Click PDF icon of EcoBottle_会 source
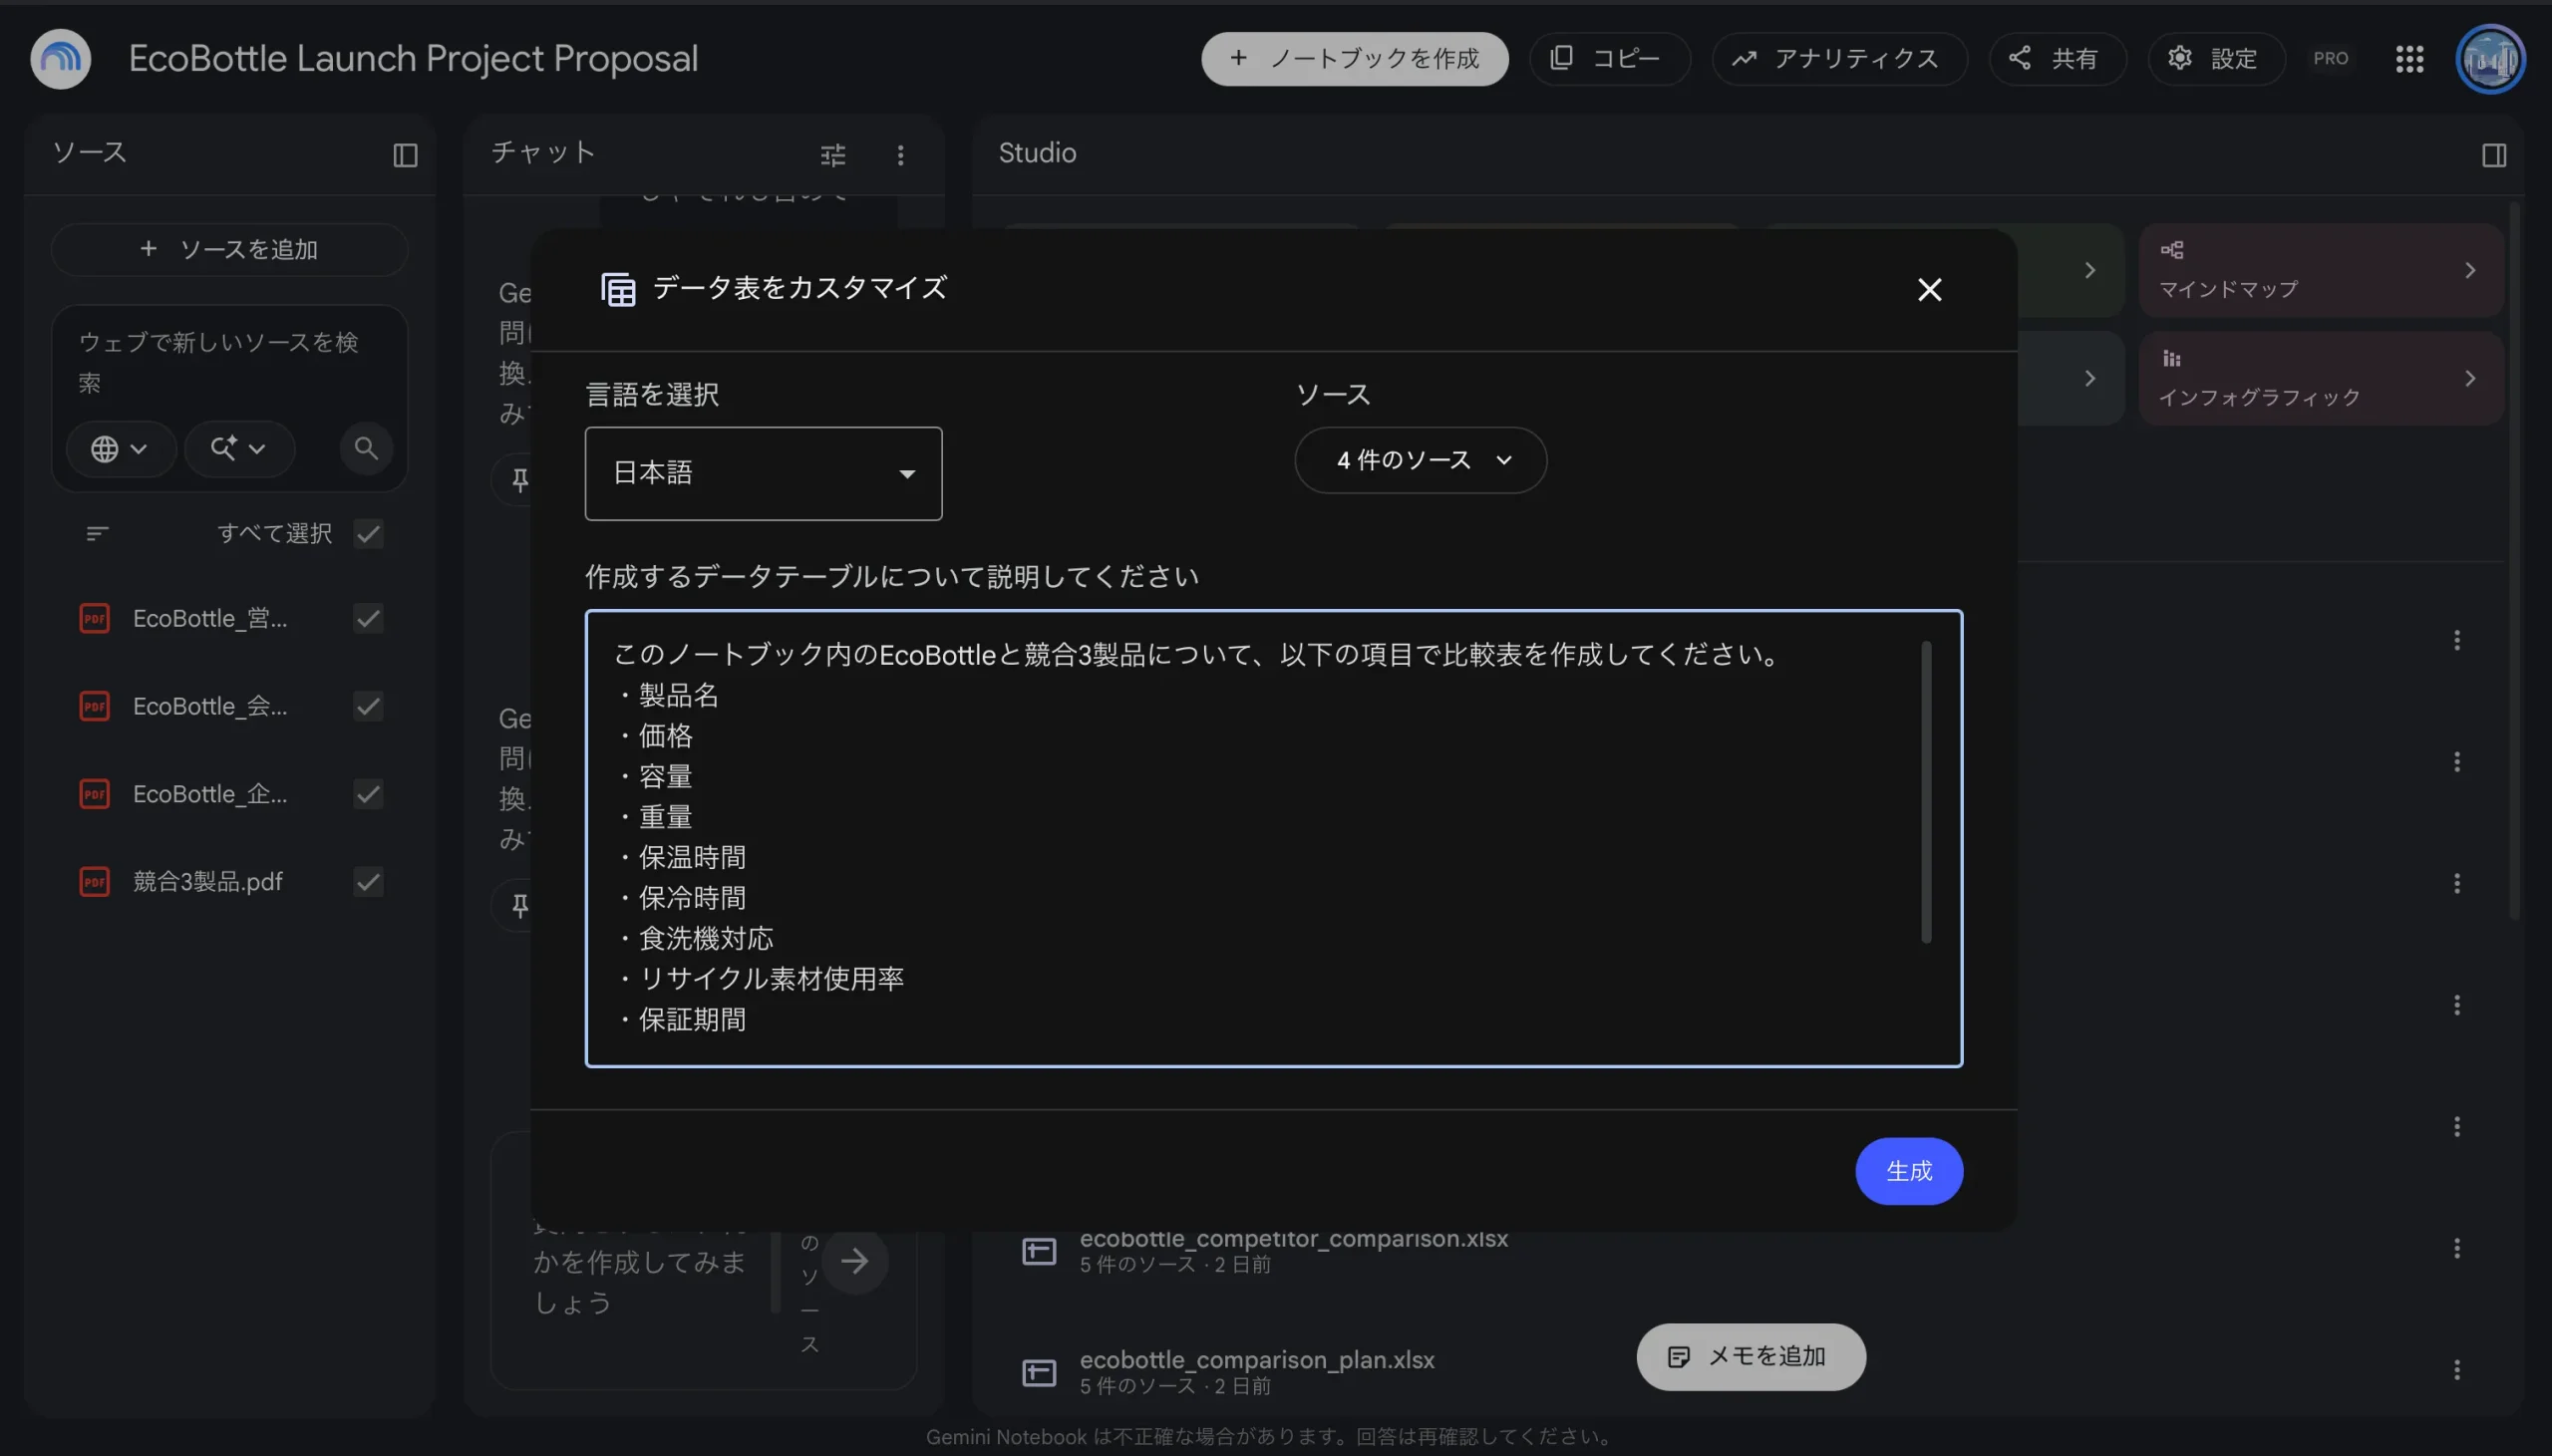 (94, 706)
